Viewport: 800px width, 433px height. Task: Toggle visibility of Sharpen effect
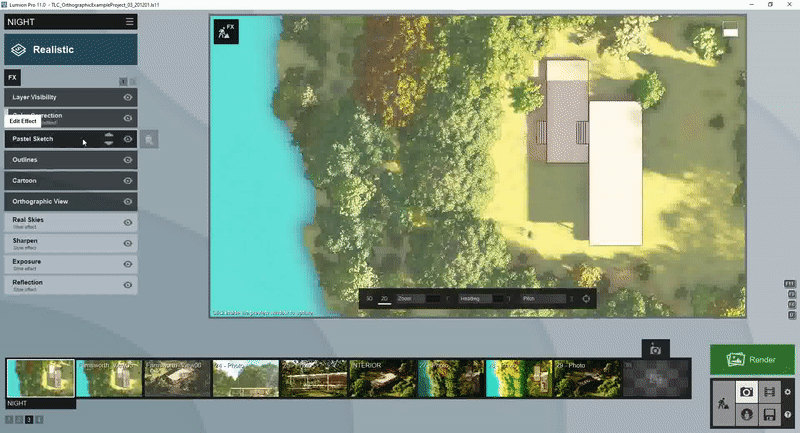point(128,244)
